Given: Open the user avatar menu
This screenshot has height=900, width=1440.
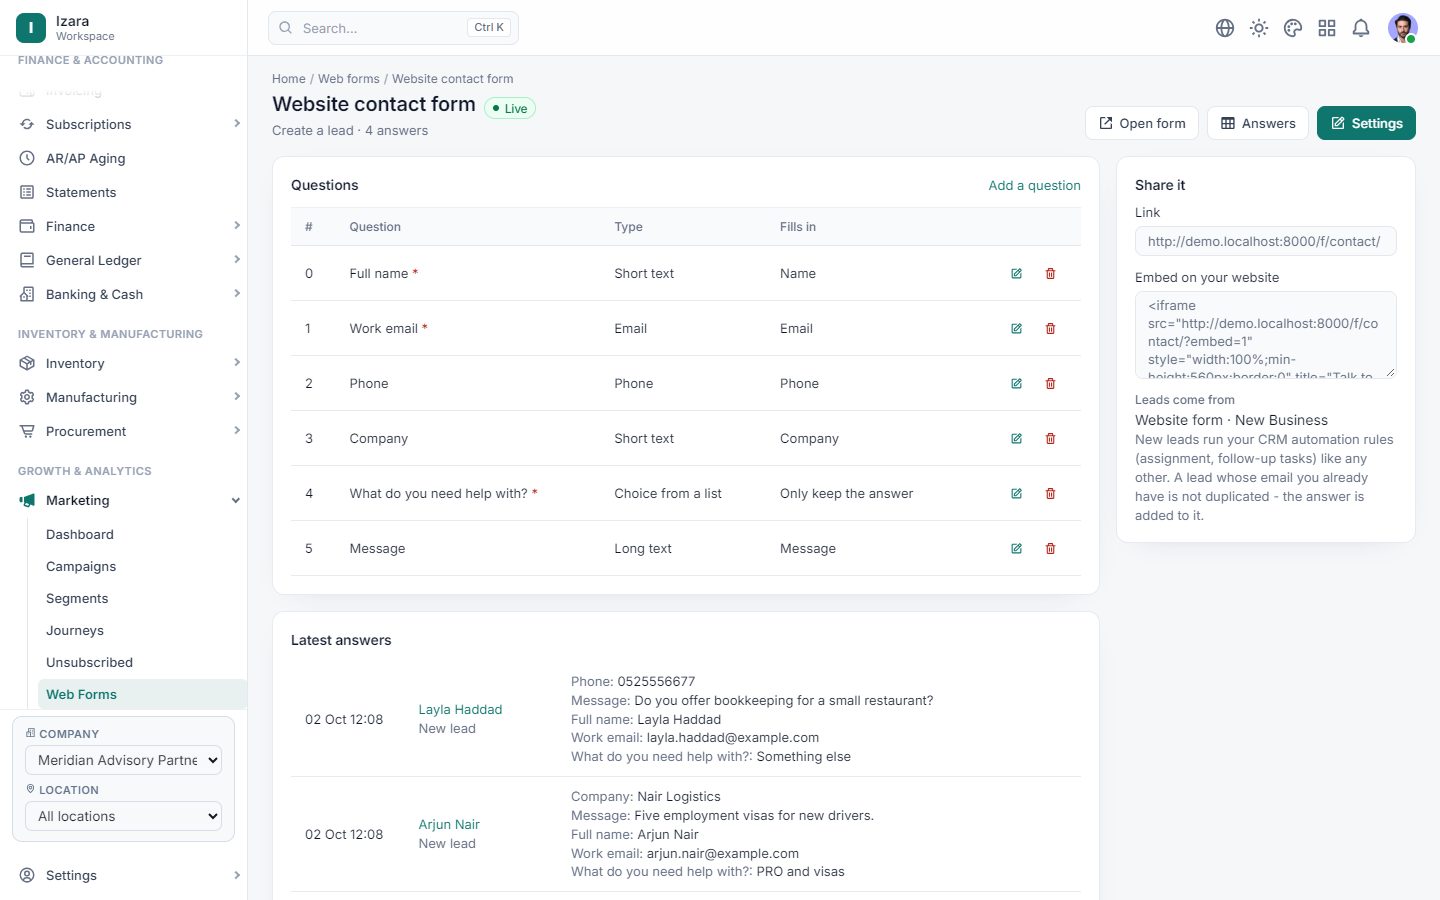Looking at the screenshot, I should click(x=1403, y=28).
